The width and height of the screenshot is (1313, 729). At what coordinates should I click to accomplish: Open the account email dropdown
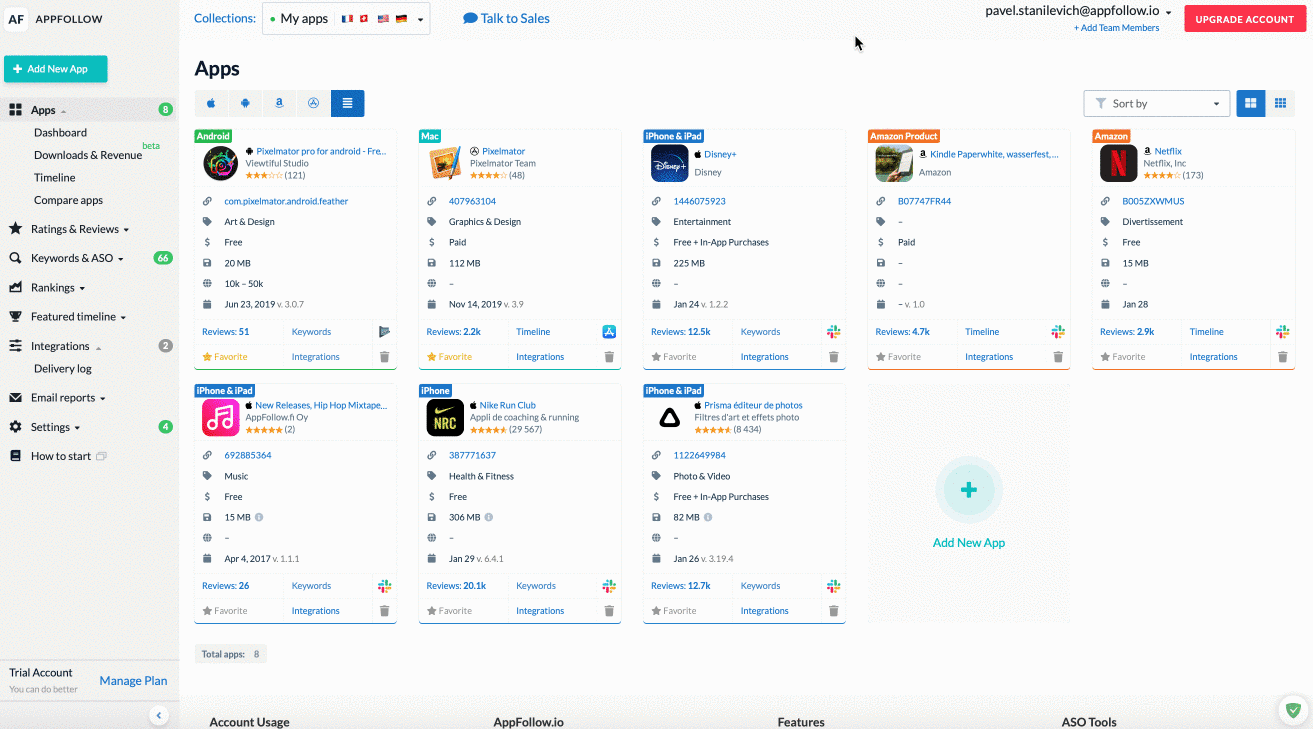click(x=1078, y=11)
